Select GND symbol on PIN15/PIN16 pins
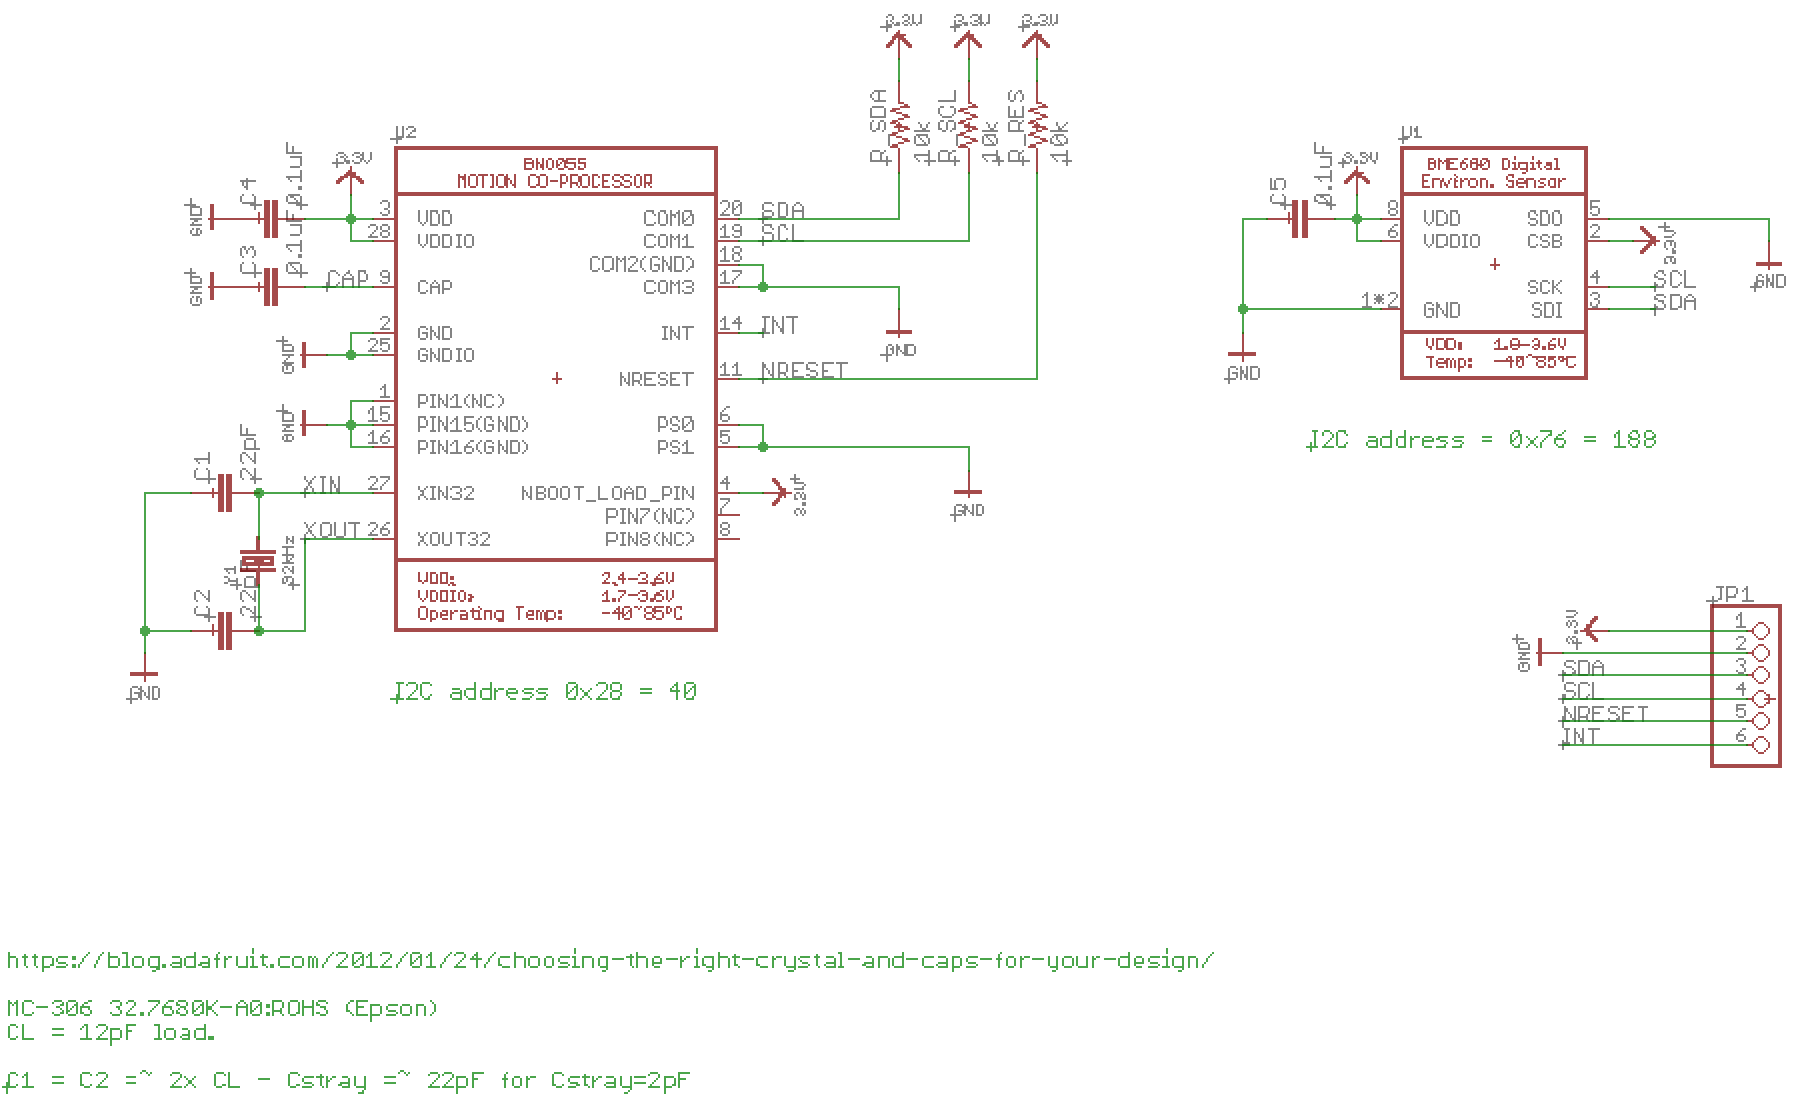 tap(304, 425)
